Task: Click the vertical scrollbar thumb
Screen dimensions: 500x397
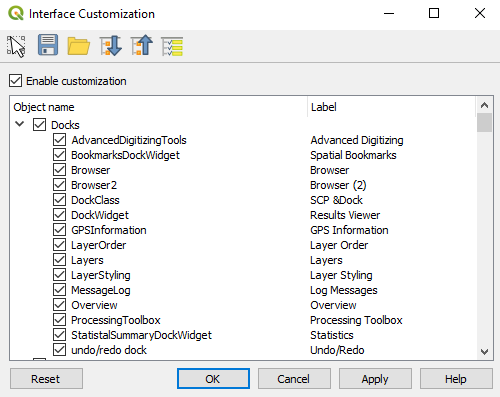Action: coord(484,123)
